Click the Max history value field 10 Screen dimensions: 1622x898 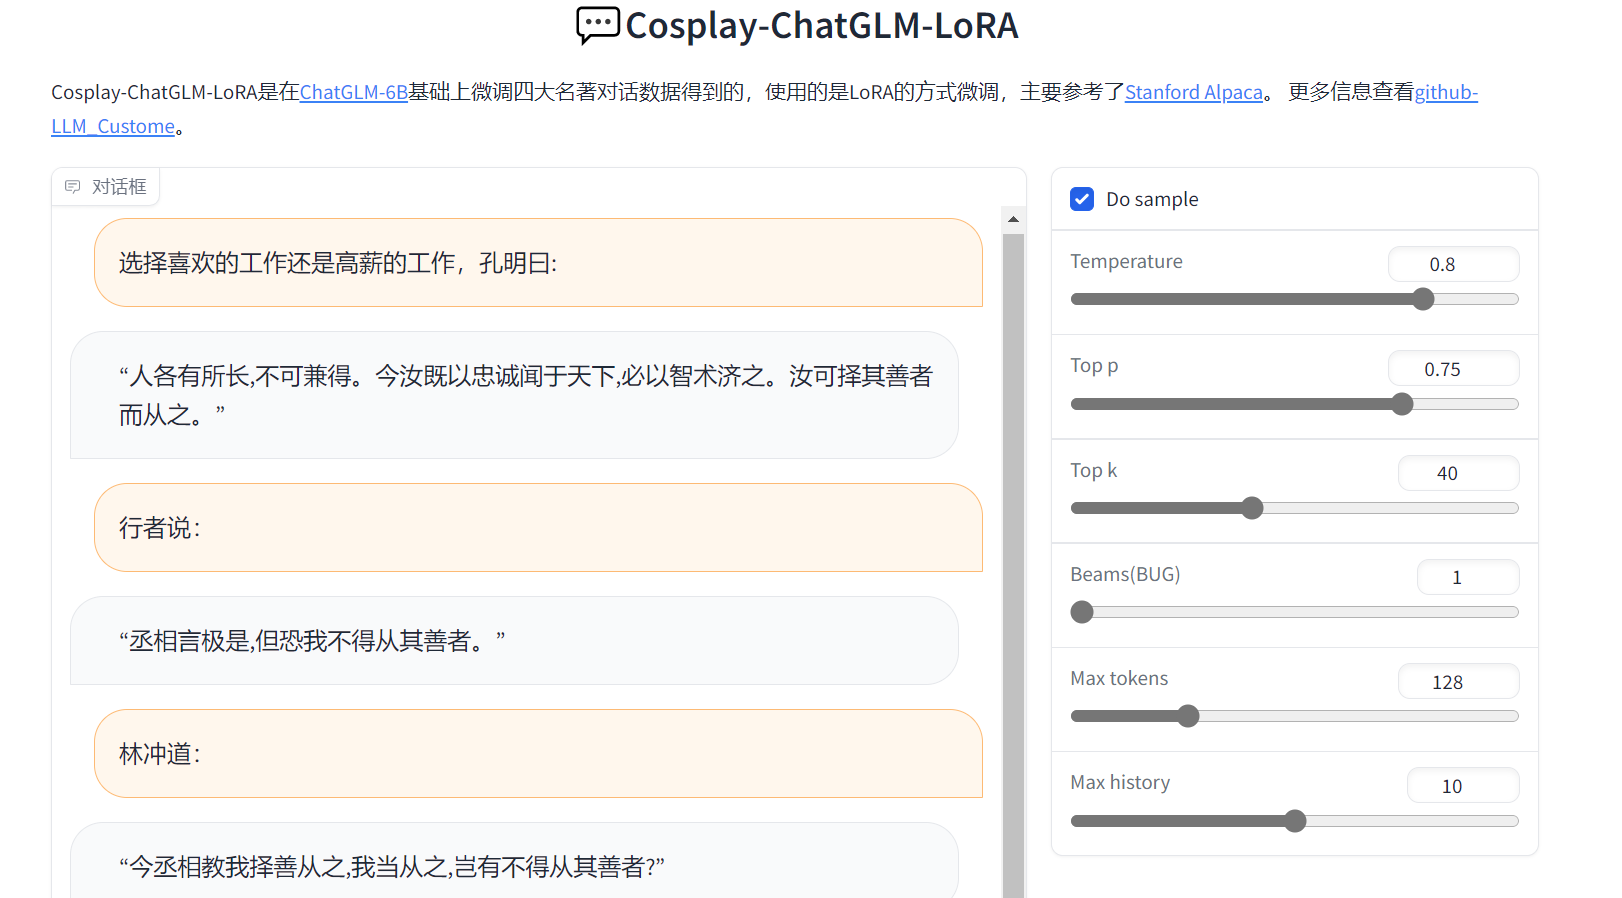point(1463,786)
